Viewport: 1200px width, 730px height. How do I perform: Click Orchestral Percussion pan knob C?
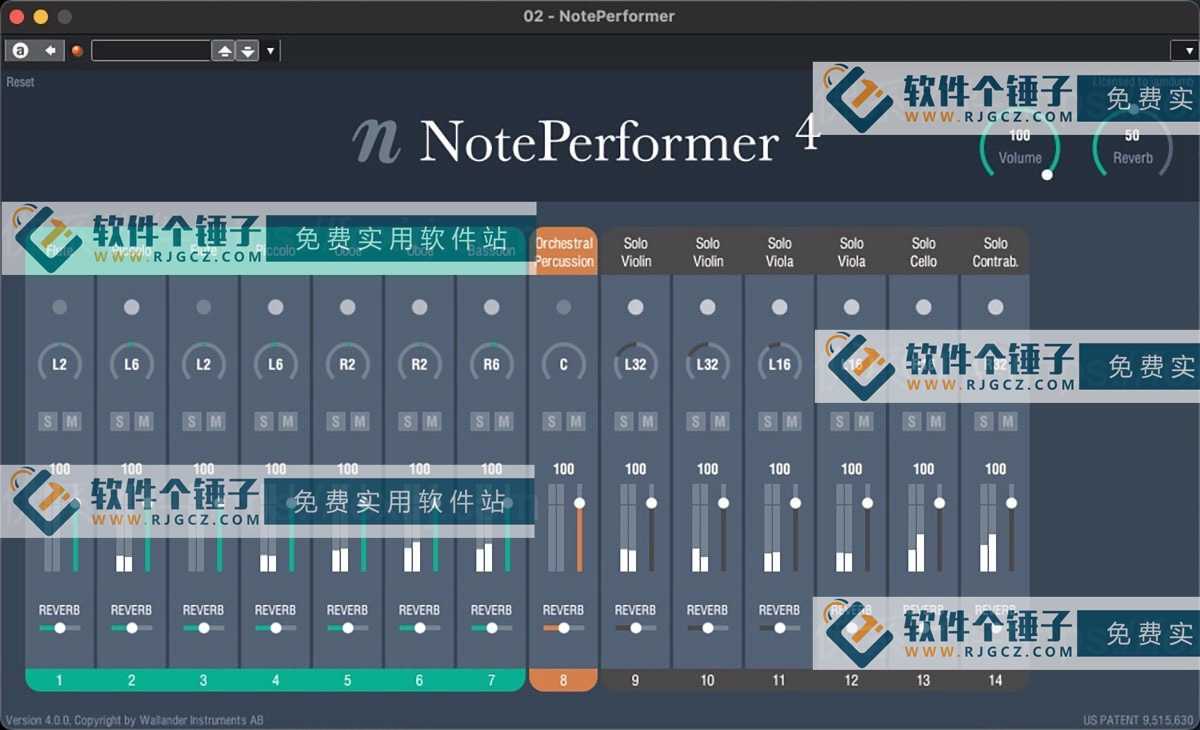pyautogui.click(x=564, y=364)
